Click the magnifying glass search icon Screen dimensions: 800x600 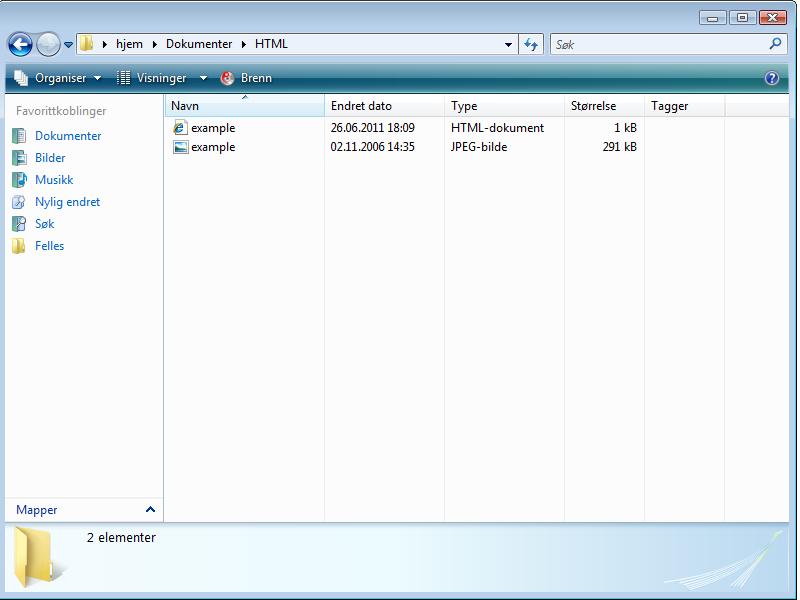(775, 44)
